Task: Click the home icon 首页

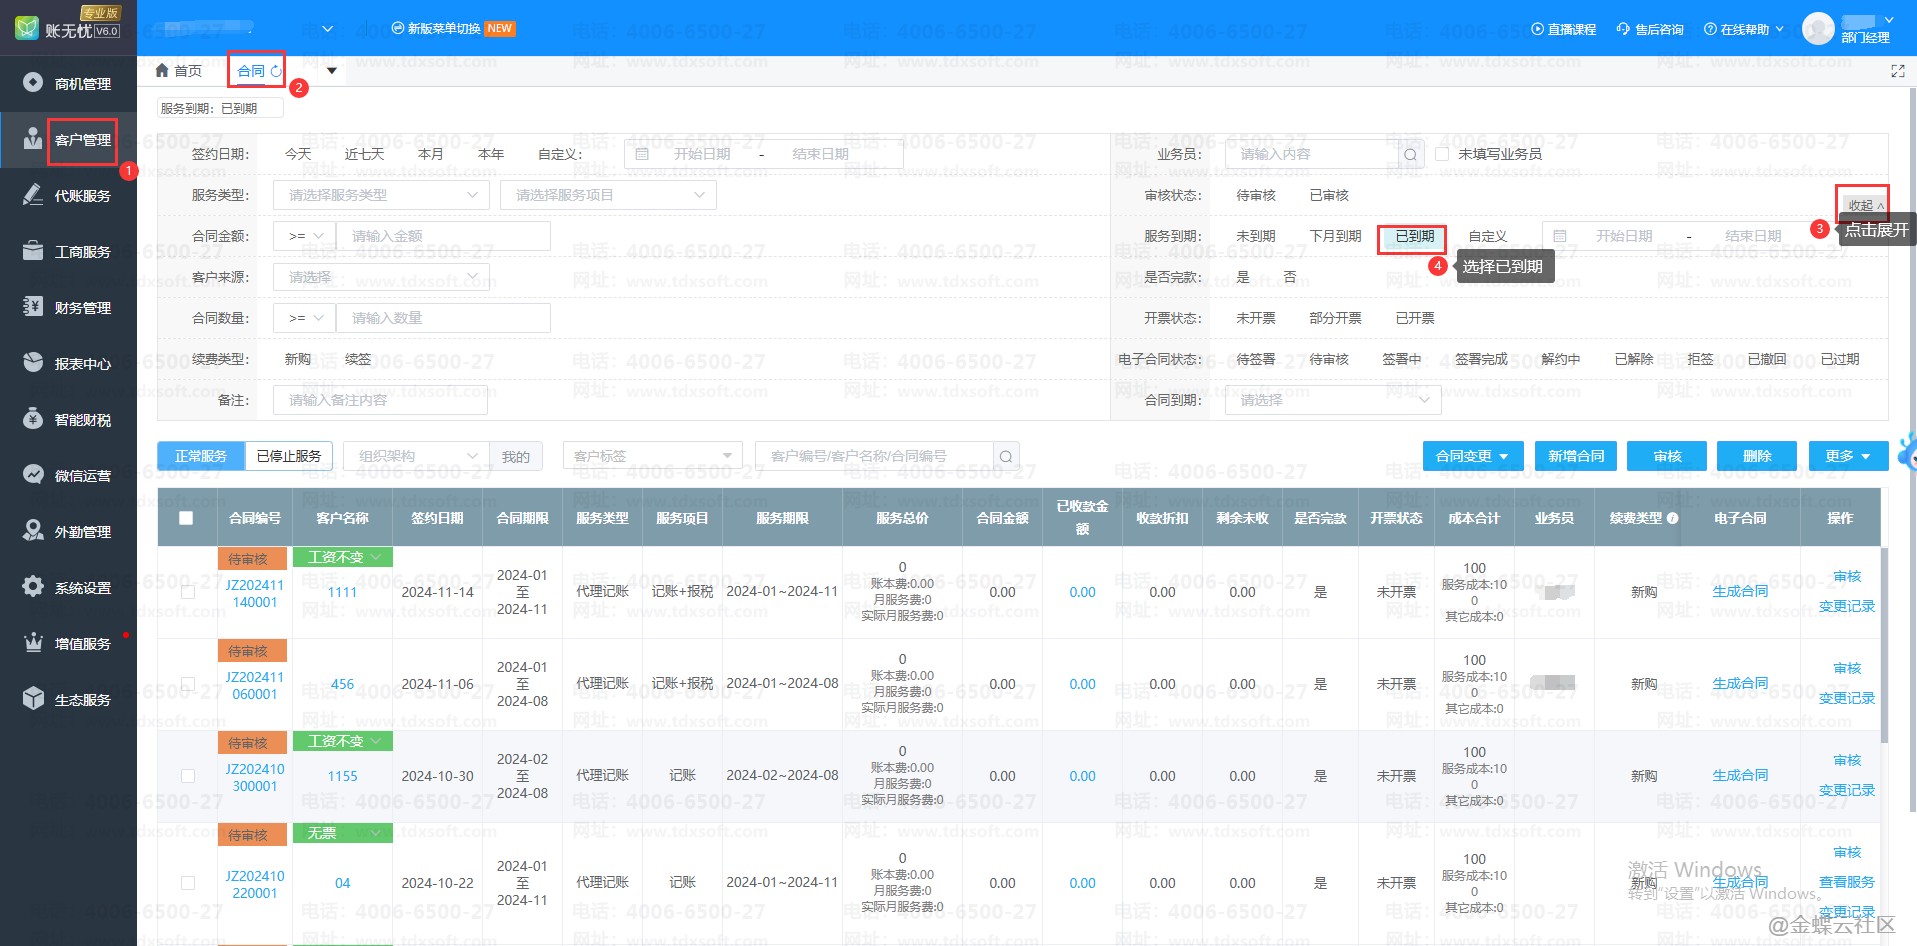Action: pos(163,71)
